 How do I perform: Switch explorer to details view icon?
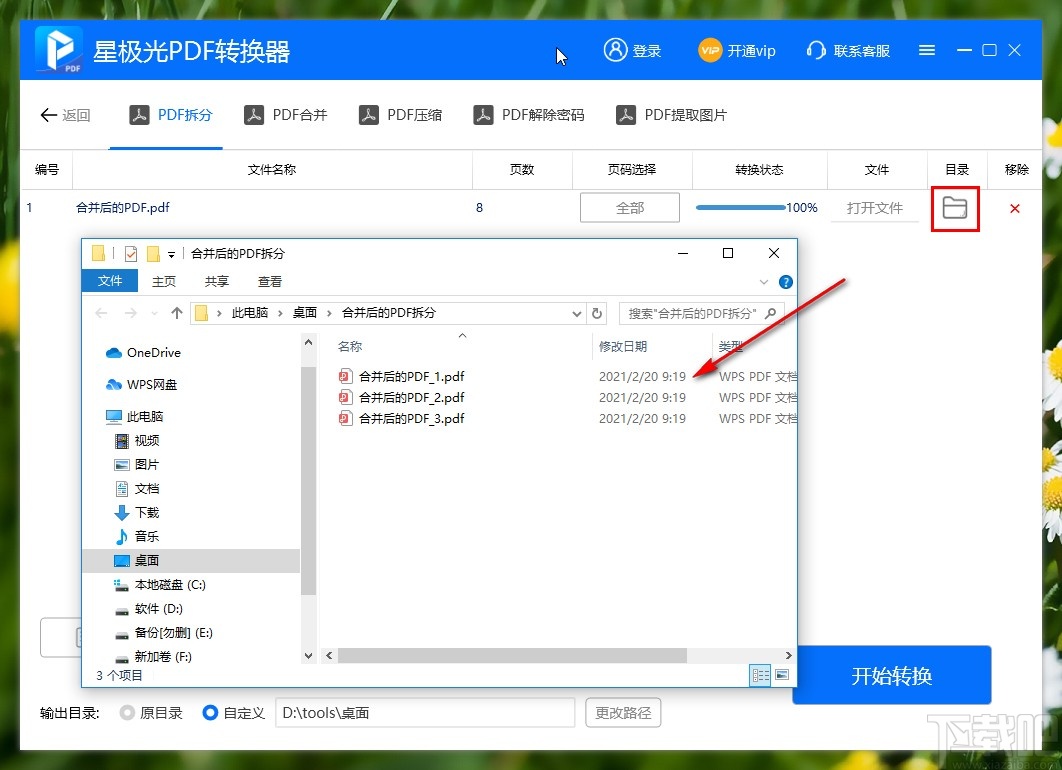759,675
